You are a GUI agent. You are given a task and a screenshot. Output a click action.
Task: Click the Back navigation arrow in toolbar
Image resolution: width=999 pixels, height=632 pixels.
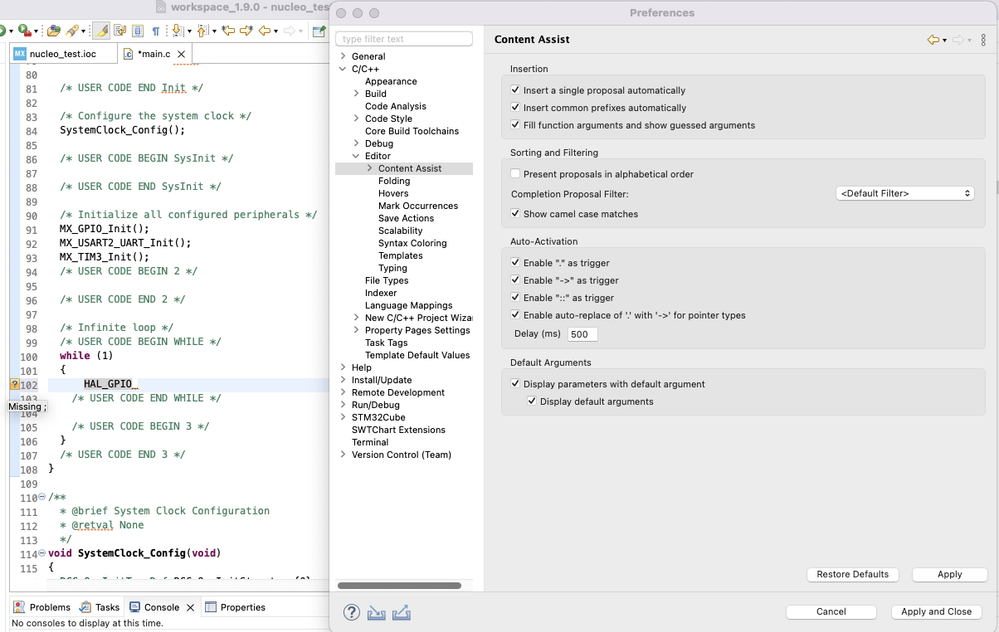(264, 30)
